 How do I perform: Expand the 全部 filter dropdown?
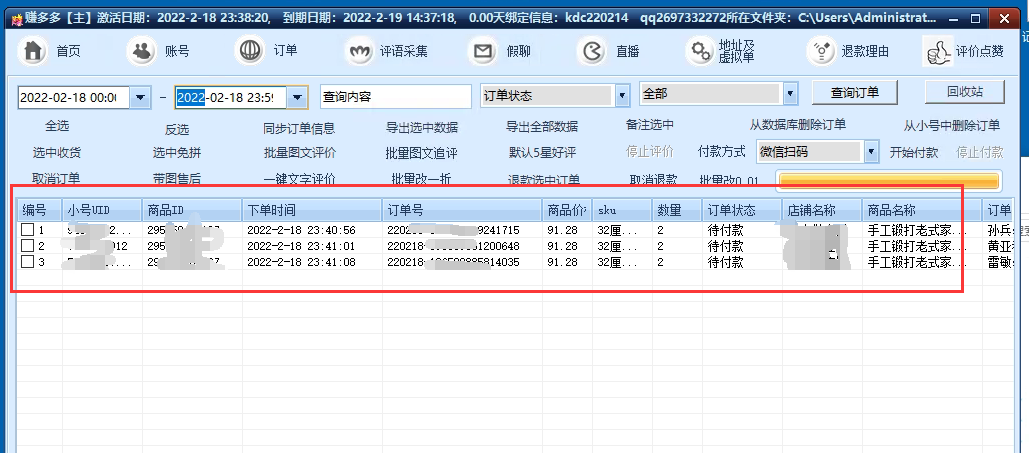(790, 94)
